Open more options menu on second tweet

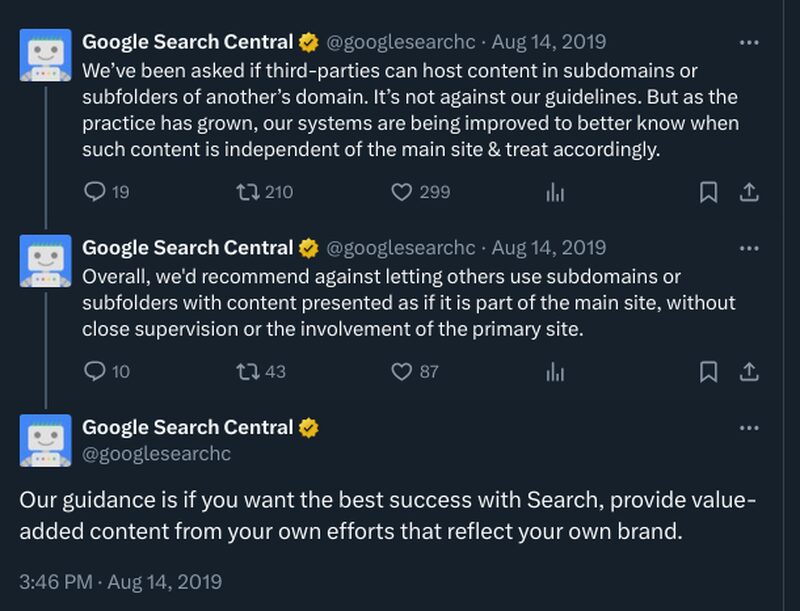tap(748, 248)
